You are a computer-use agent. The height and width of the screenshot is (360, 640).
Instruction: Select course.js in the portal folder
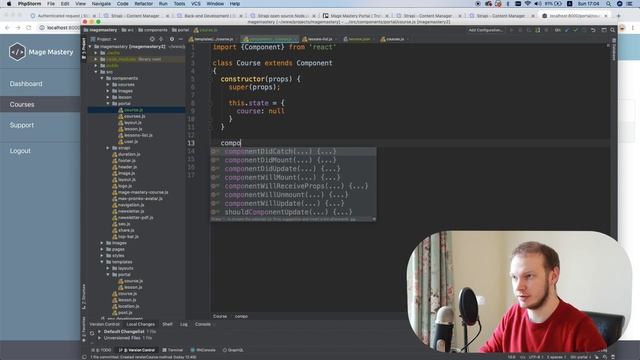tap(133, 110)
